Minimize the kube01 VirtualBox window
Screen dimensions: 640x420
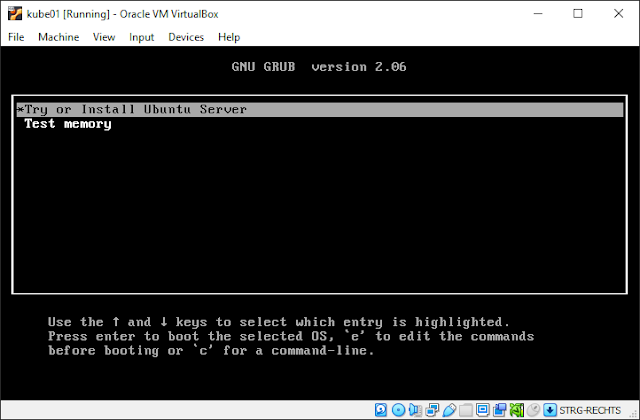coord(538,13)
